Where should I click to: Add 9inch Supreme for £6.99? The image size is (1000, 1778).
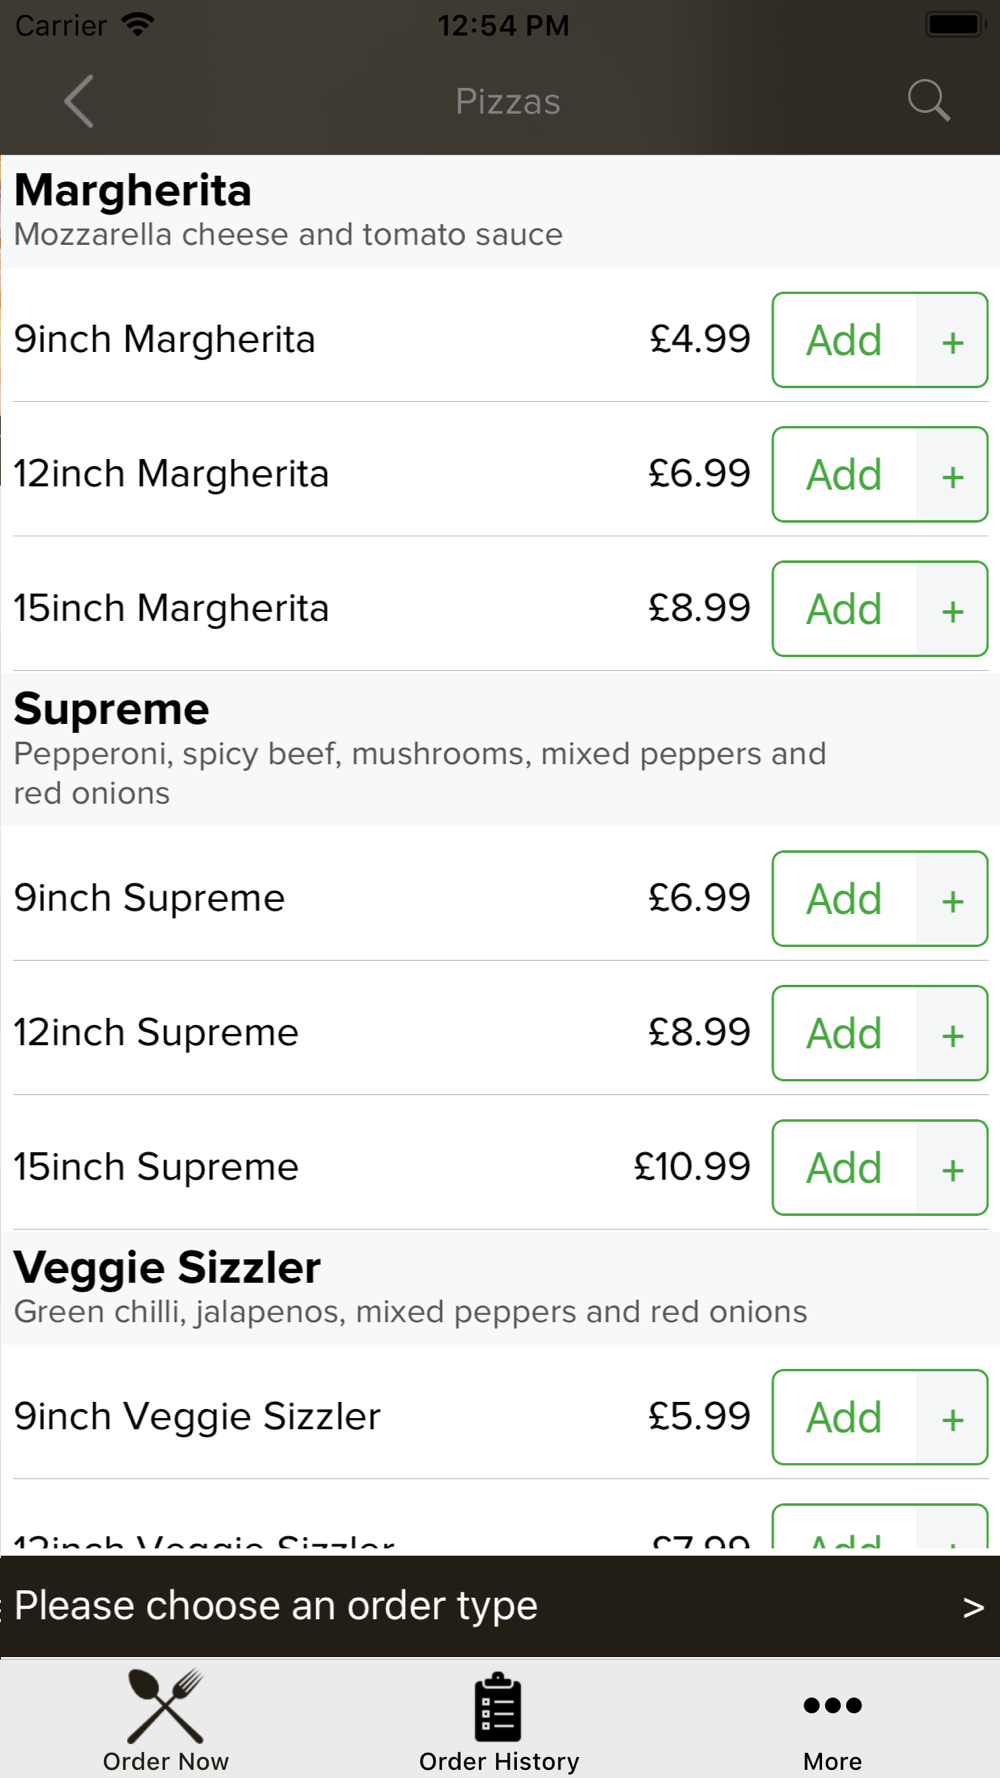[x=844, y=898]
